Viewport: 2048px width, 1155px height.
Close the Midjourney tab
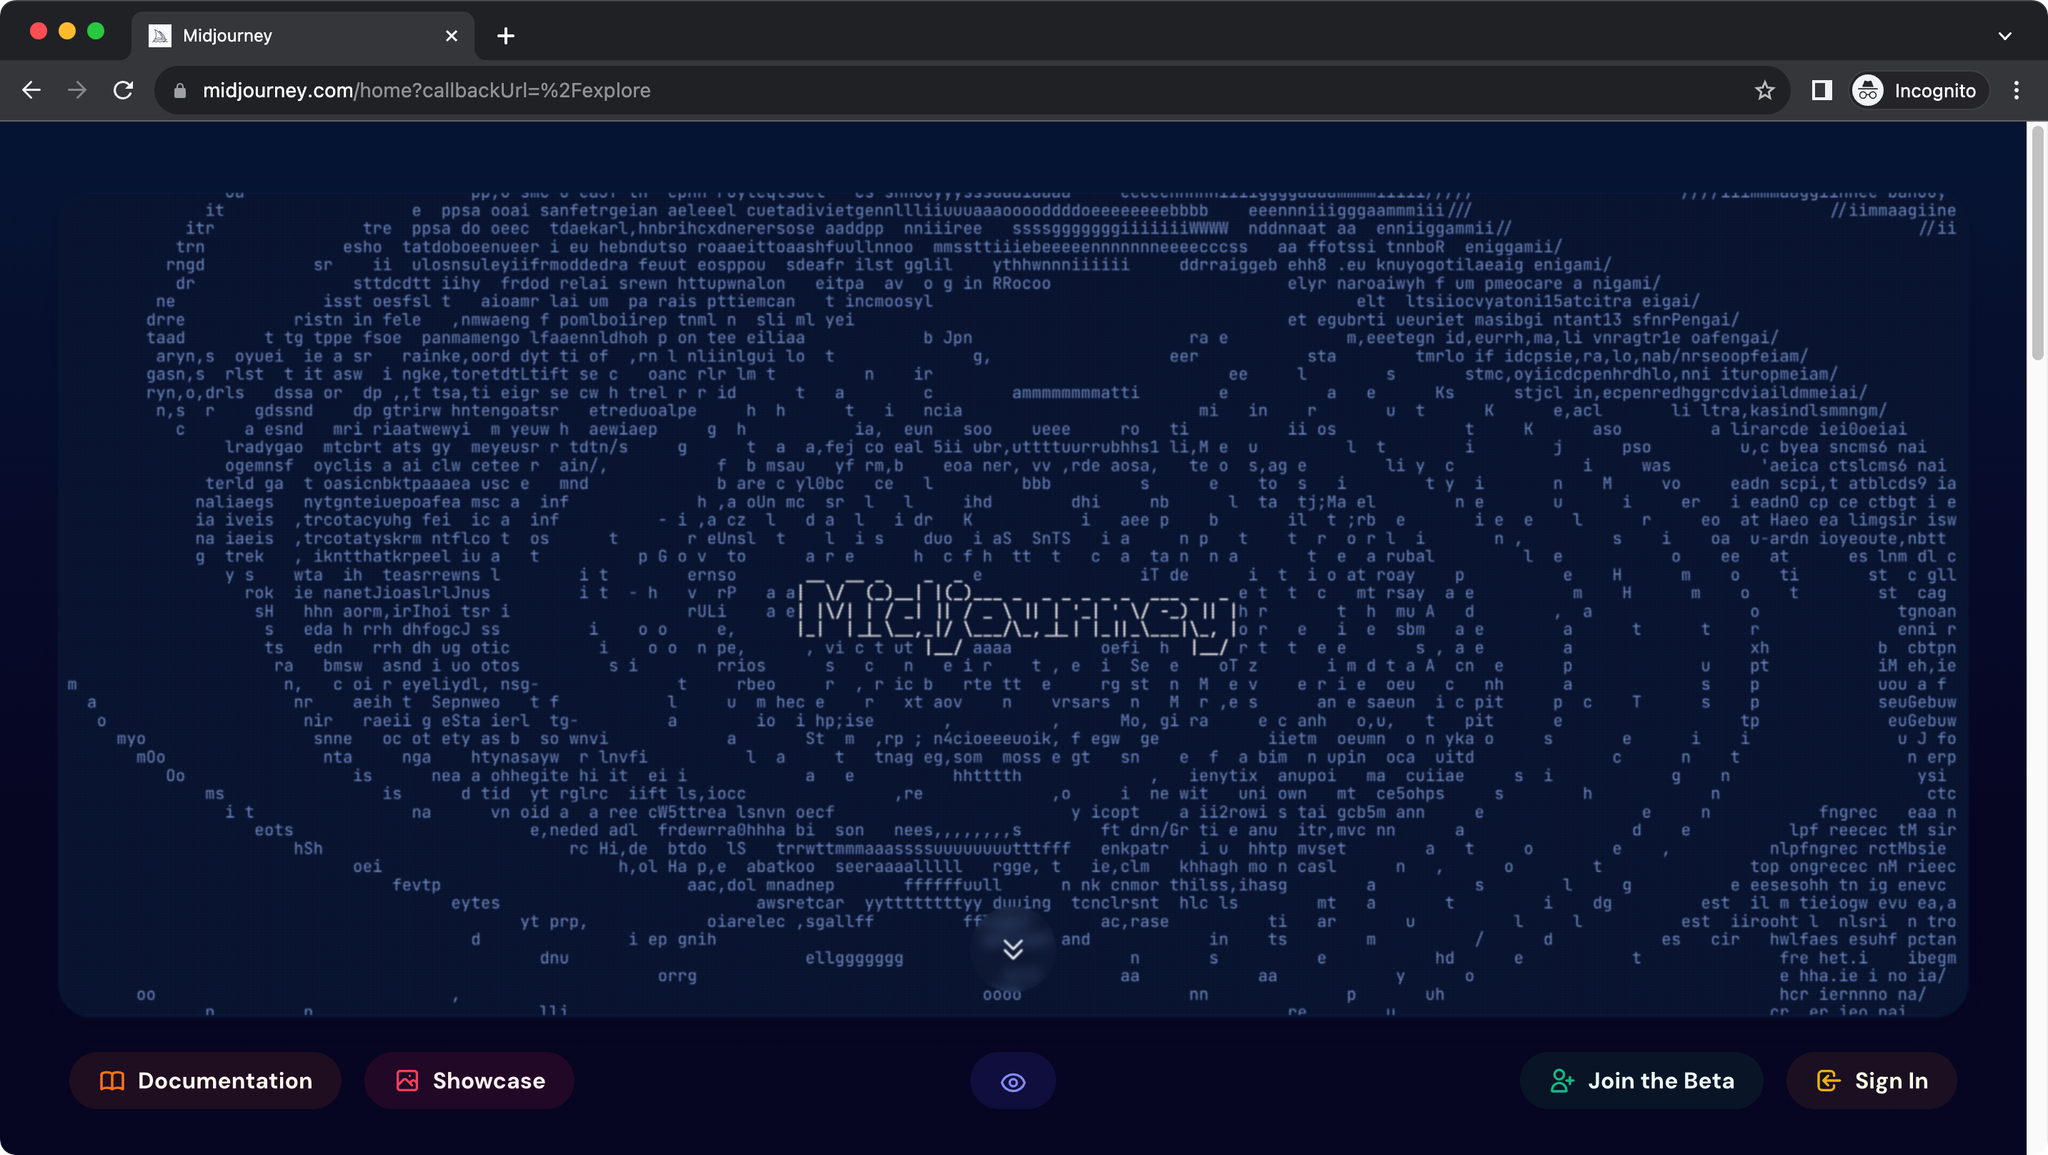[x=451, y=36]
